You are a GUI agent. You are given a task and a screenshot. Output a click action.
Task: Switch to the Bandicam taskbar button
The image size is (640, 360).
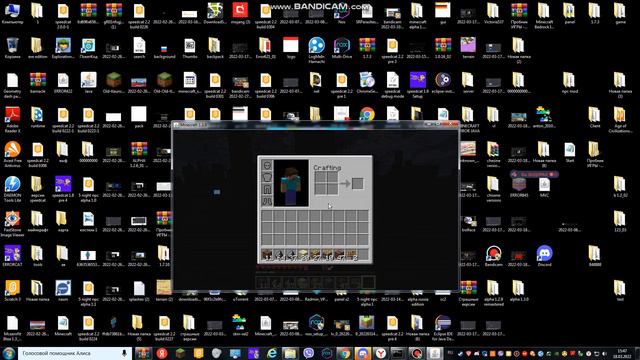click(417, 353)
